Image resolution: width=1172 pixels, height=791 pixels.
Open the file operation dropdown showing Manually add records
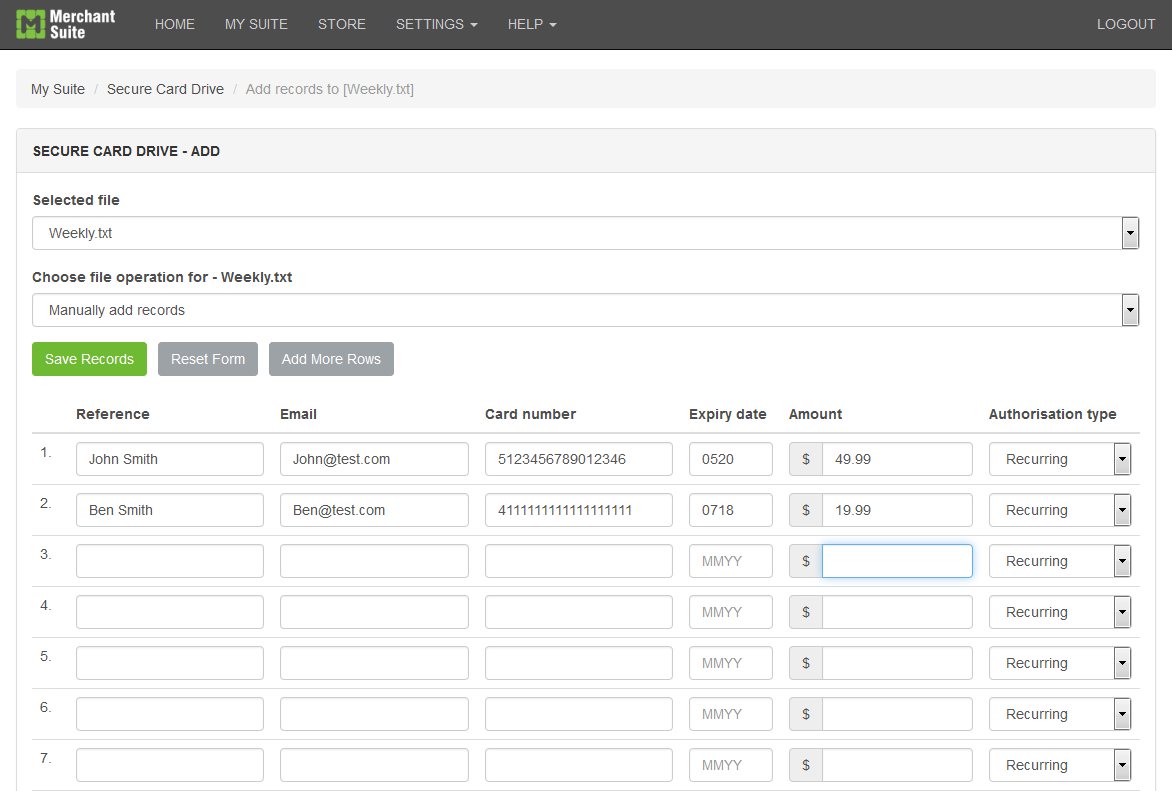tap(585, 310)
